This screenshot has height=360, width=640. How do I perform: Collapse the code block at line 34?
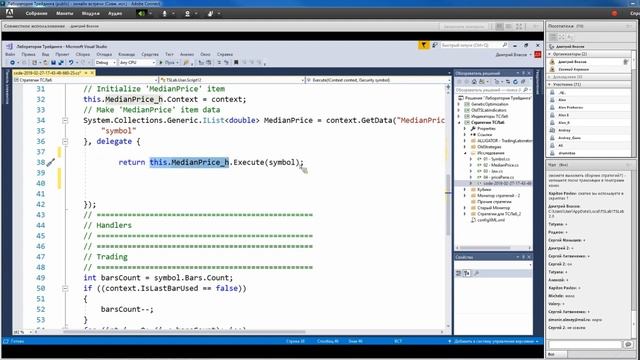[65, 120]
